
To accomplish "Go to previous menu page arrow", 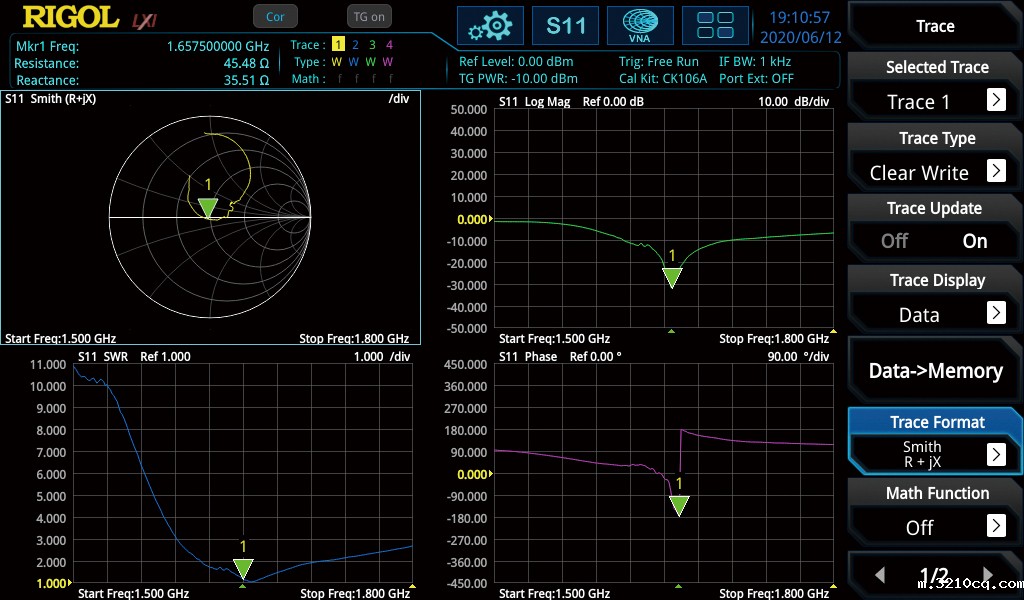I will coord(880,575).
